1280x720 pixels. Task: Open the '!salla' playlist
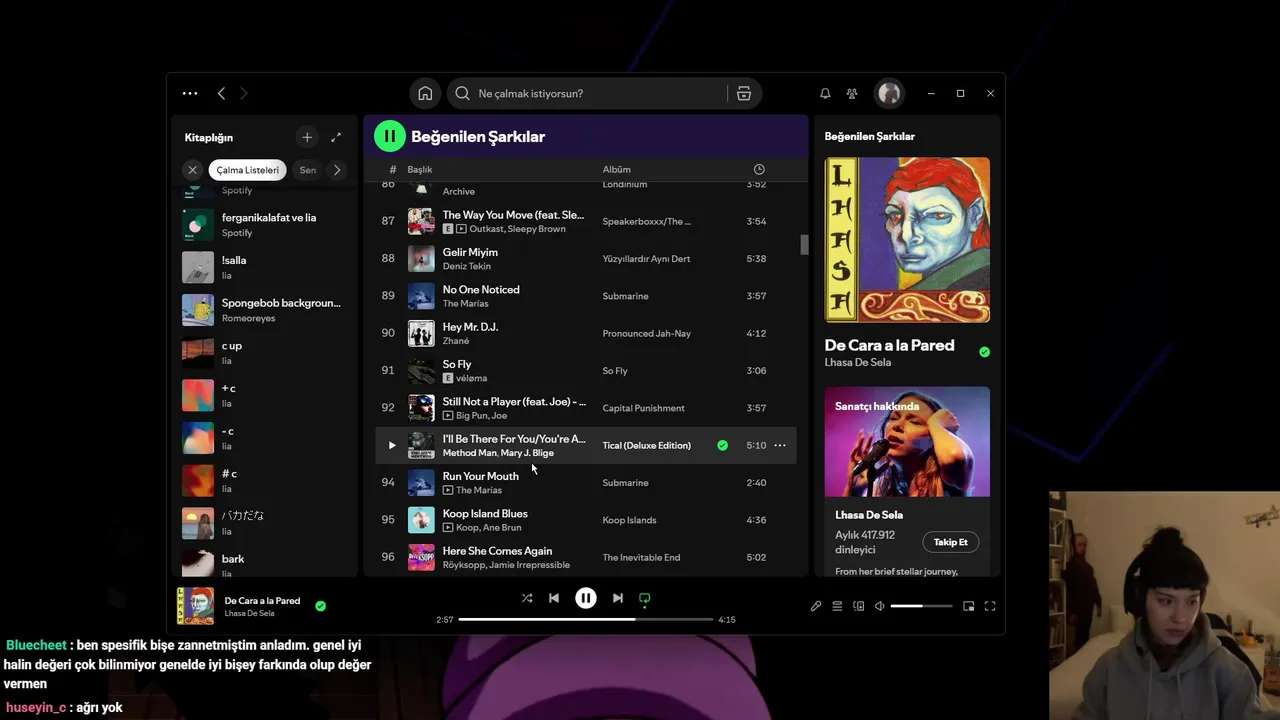click(265, 267)
